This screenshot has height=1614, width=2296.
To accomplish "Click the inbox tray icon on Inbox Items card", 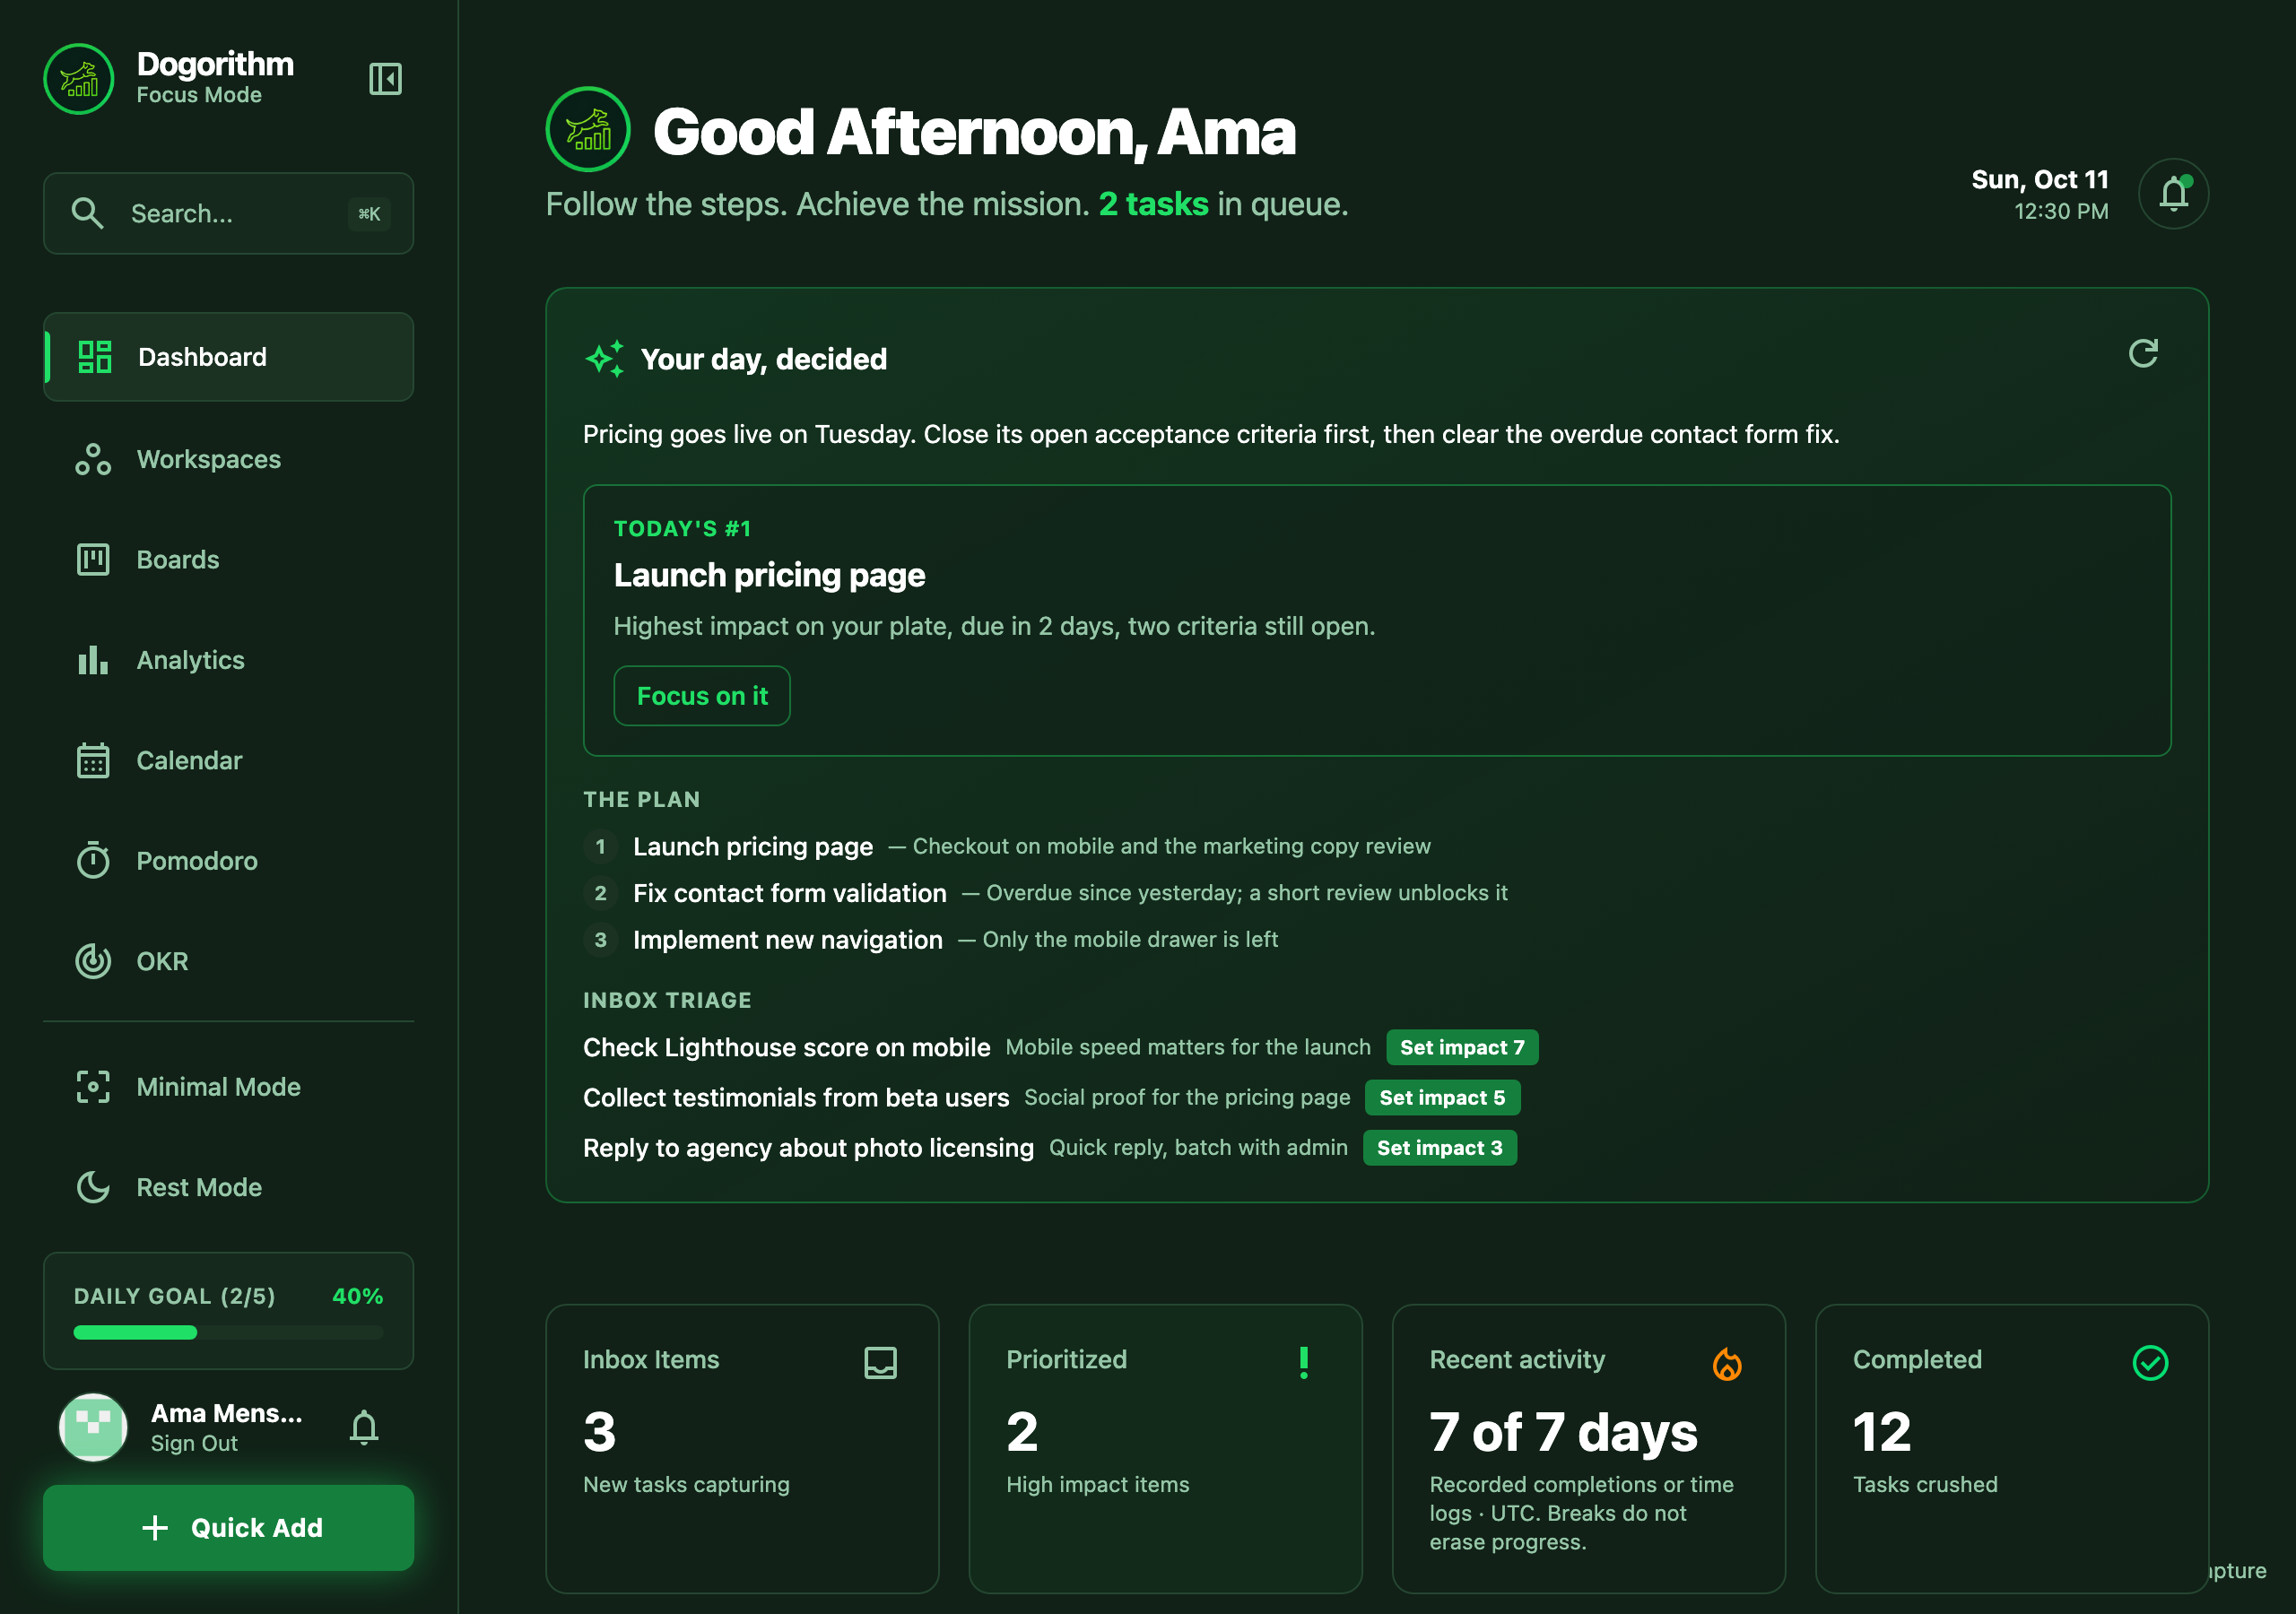I will (x=880, y=1362).
